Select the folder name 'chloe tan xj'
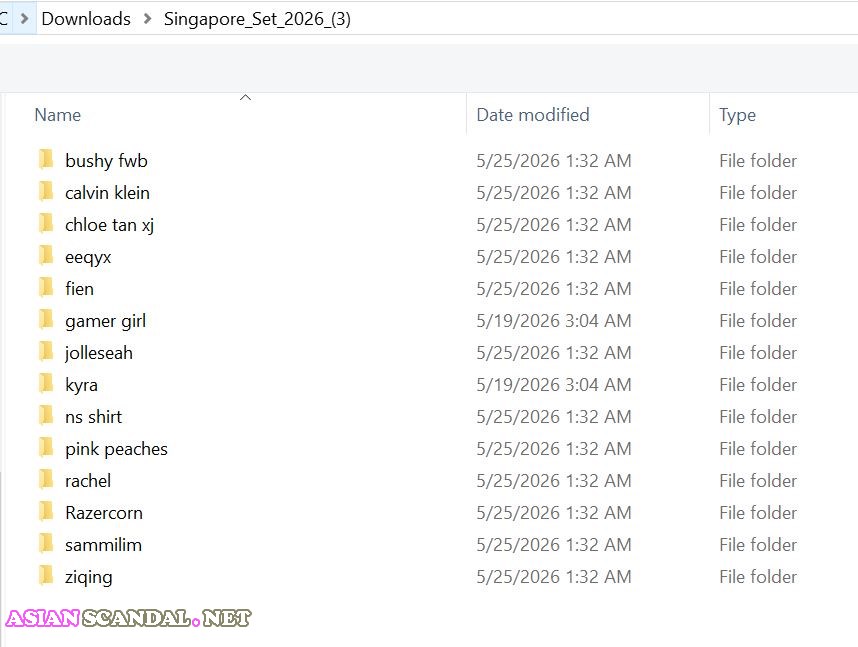Viewport: 858px width, 647px height. [109, 225]
